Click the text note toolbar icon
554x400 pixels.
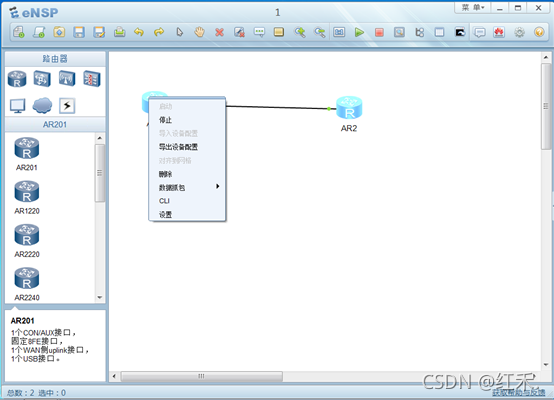coord(259,33)
